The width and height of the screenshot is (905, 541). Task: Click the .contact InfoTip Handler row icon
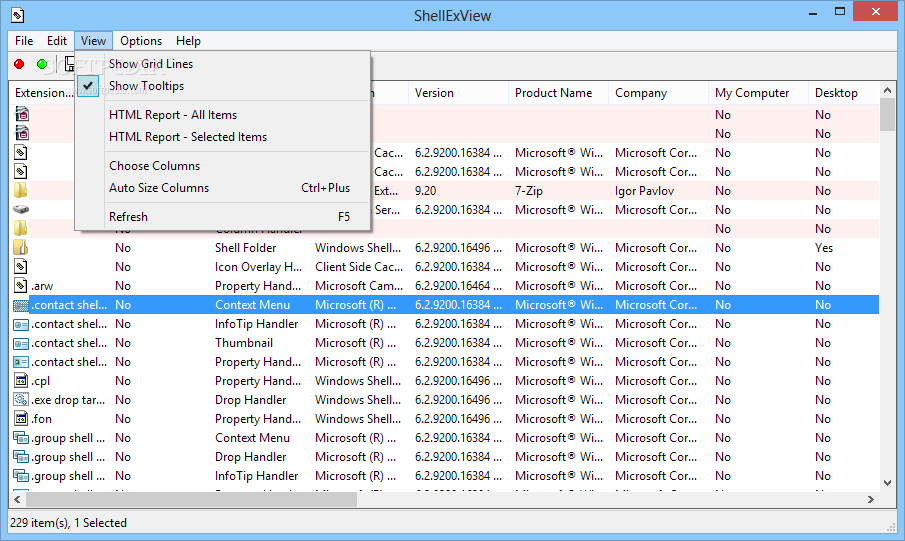click(21, 324)
